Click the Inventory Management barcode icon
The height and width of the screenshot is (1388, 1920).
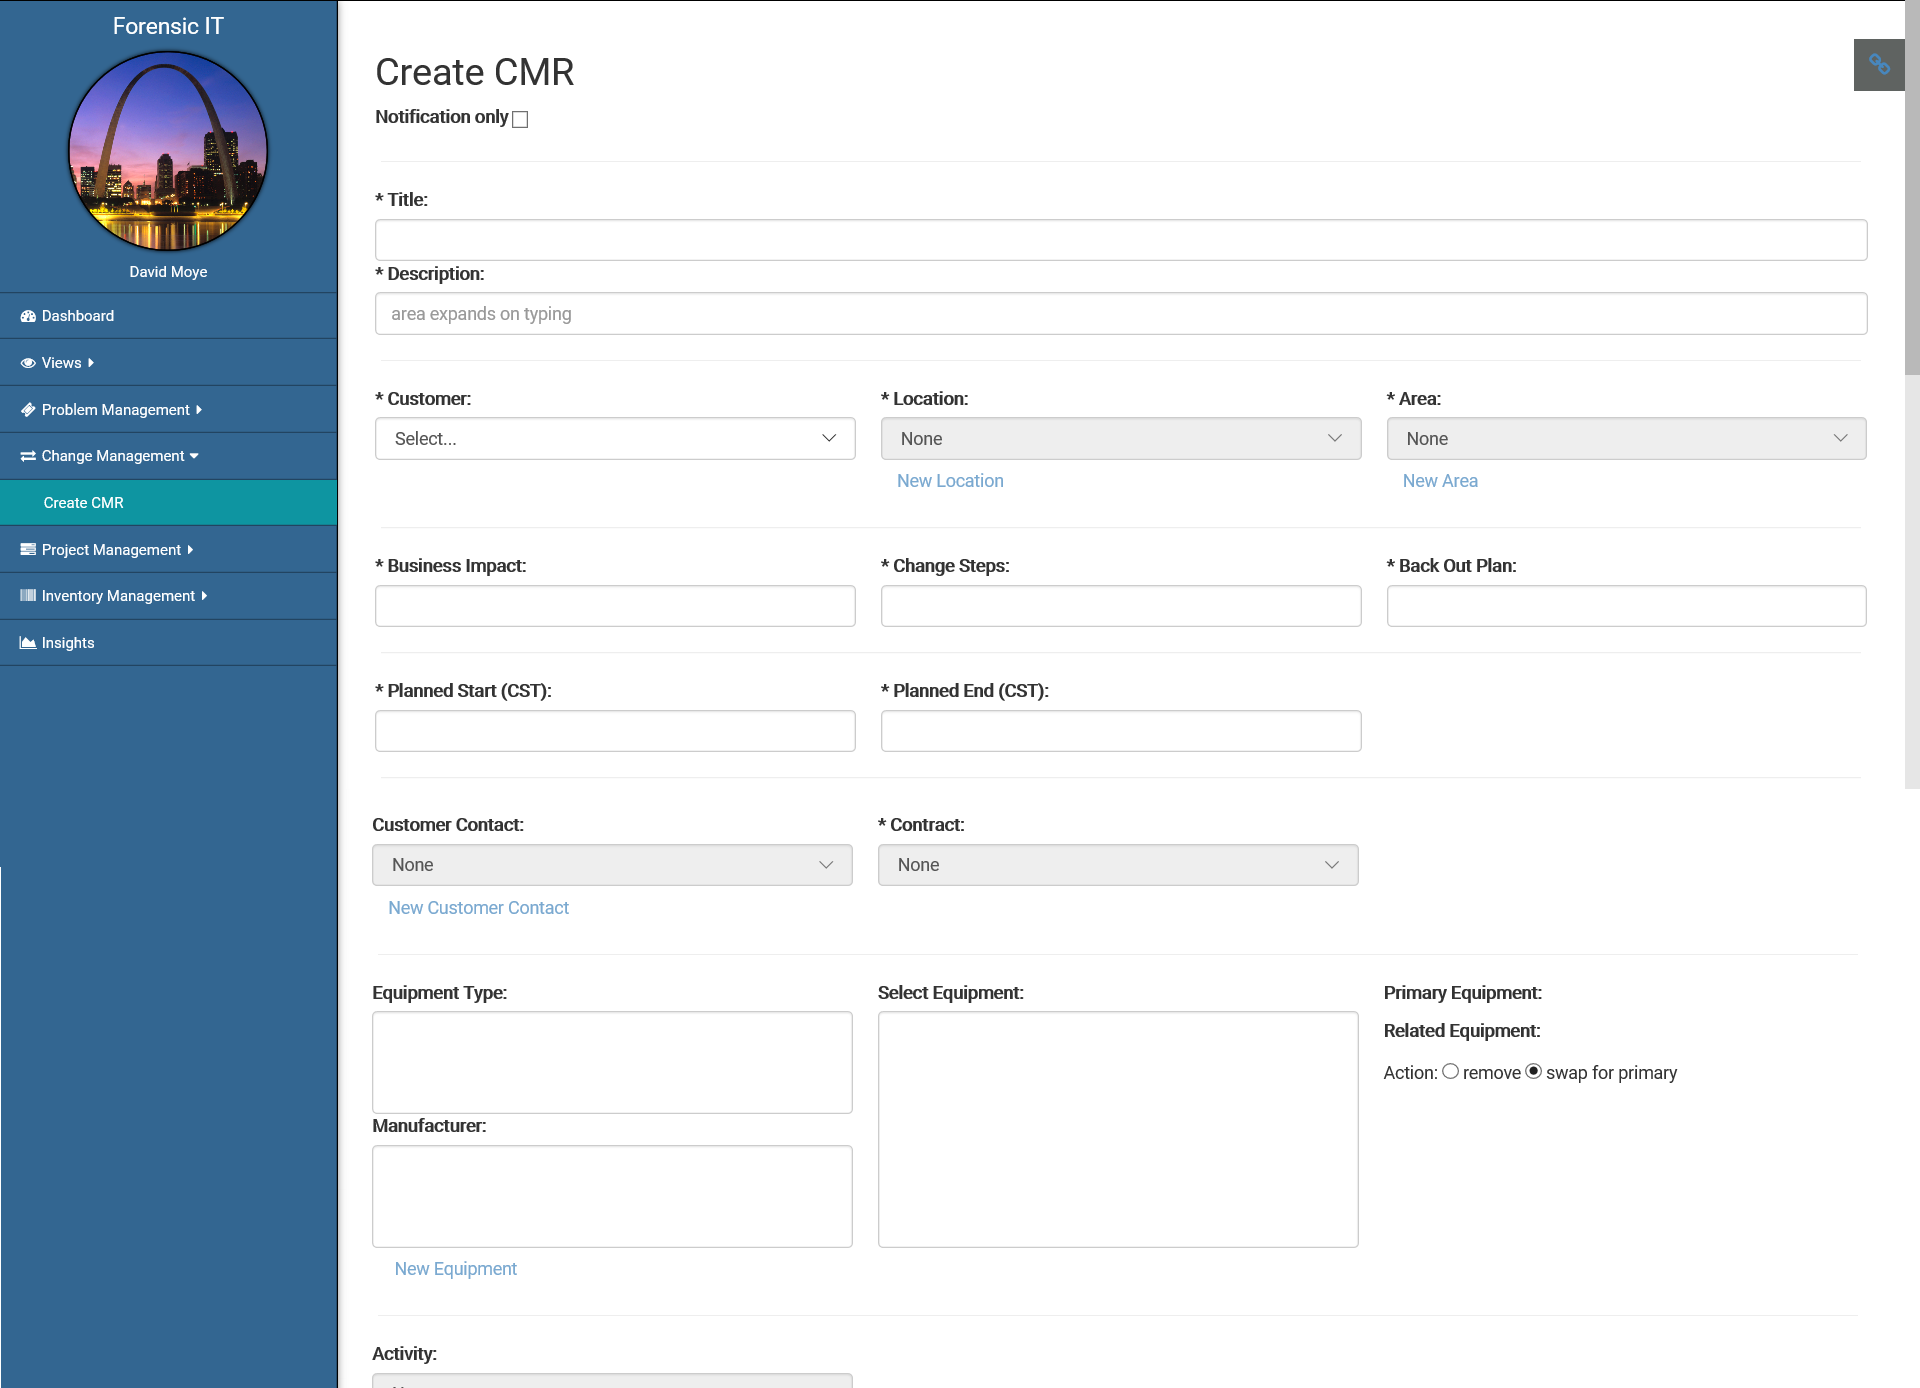[x=28, y=596]
